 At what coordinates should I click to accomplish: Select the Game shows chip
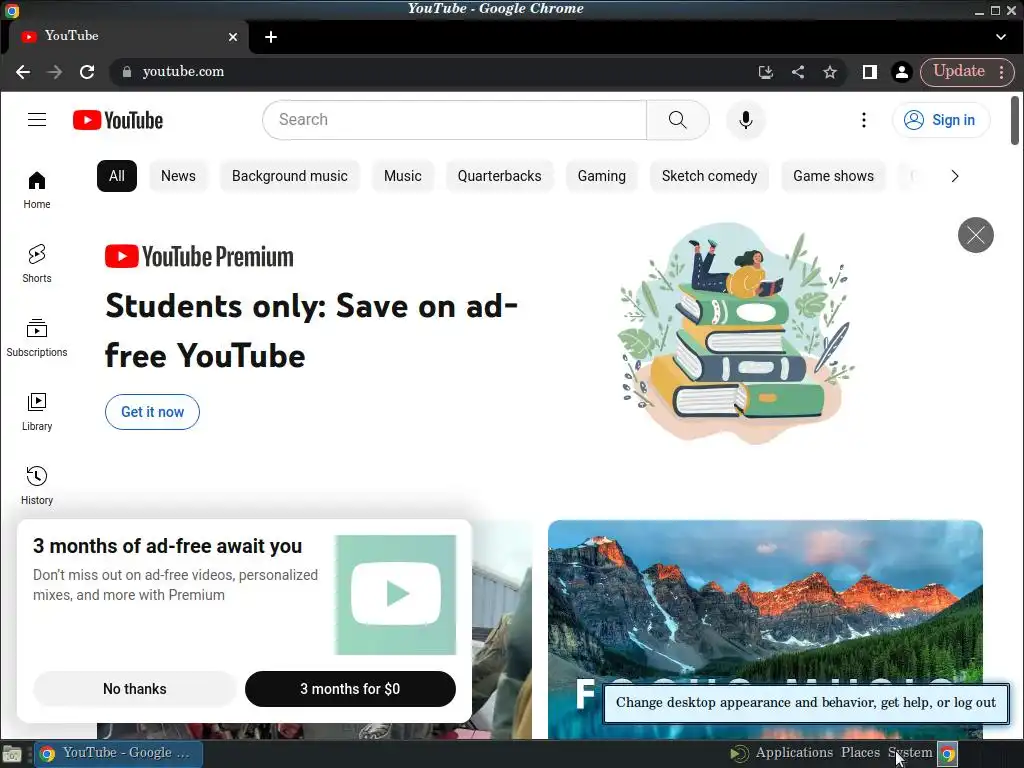833,176
